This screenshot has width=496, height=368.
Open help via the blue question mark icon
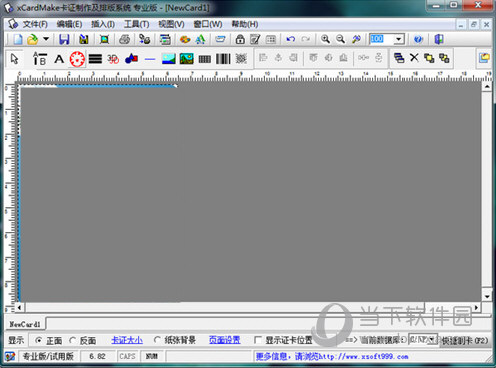click(x=418, y=39)
